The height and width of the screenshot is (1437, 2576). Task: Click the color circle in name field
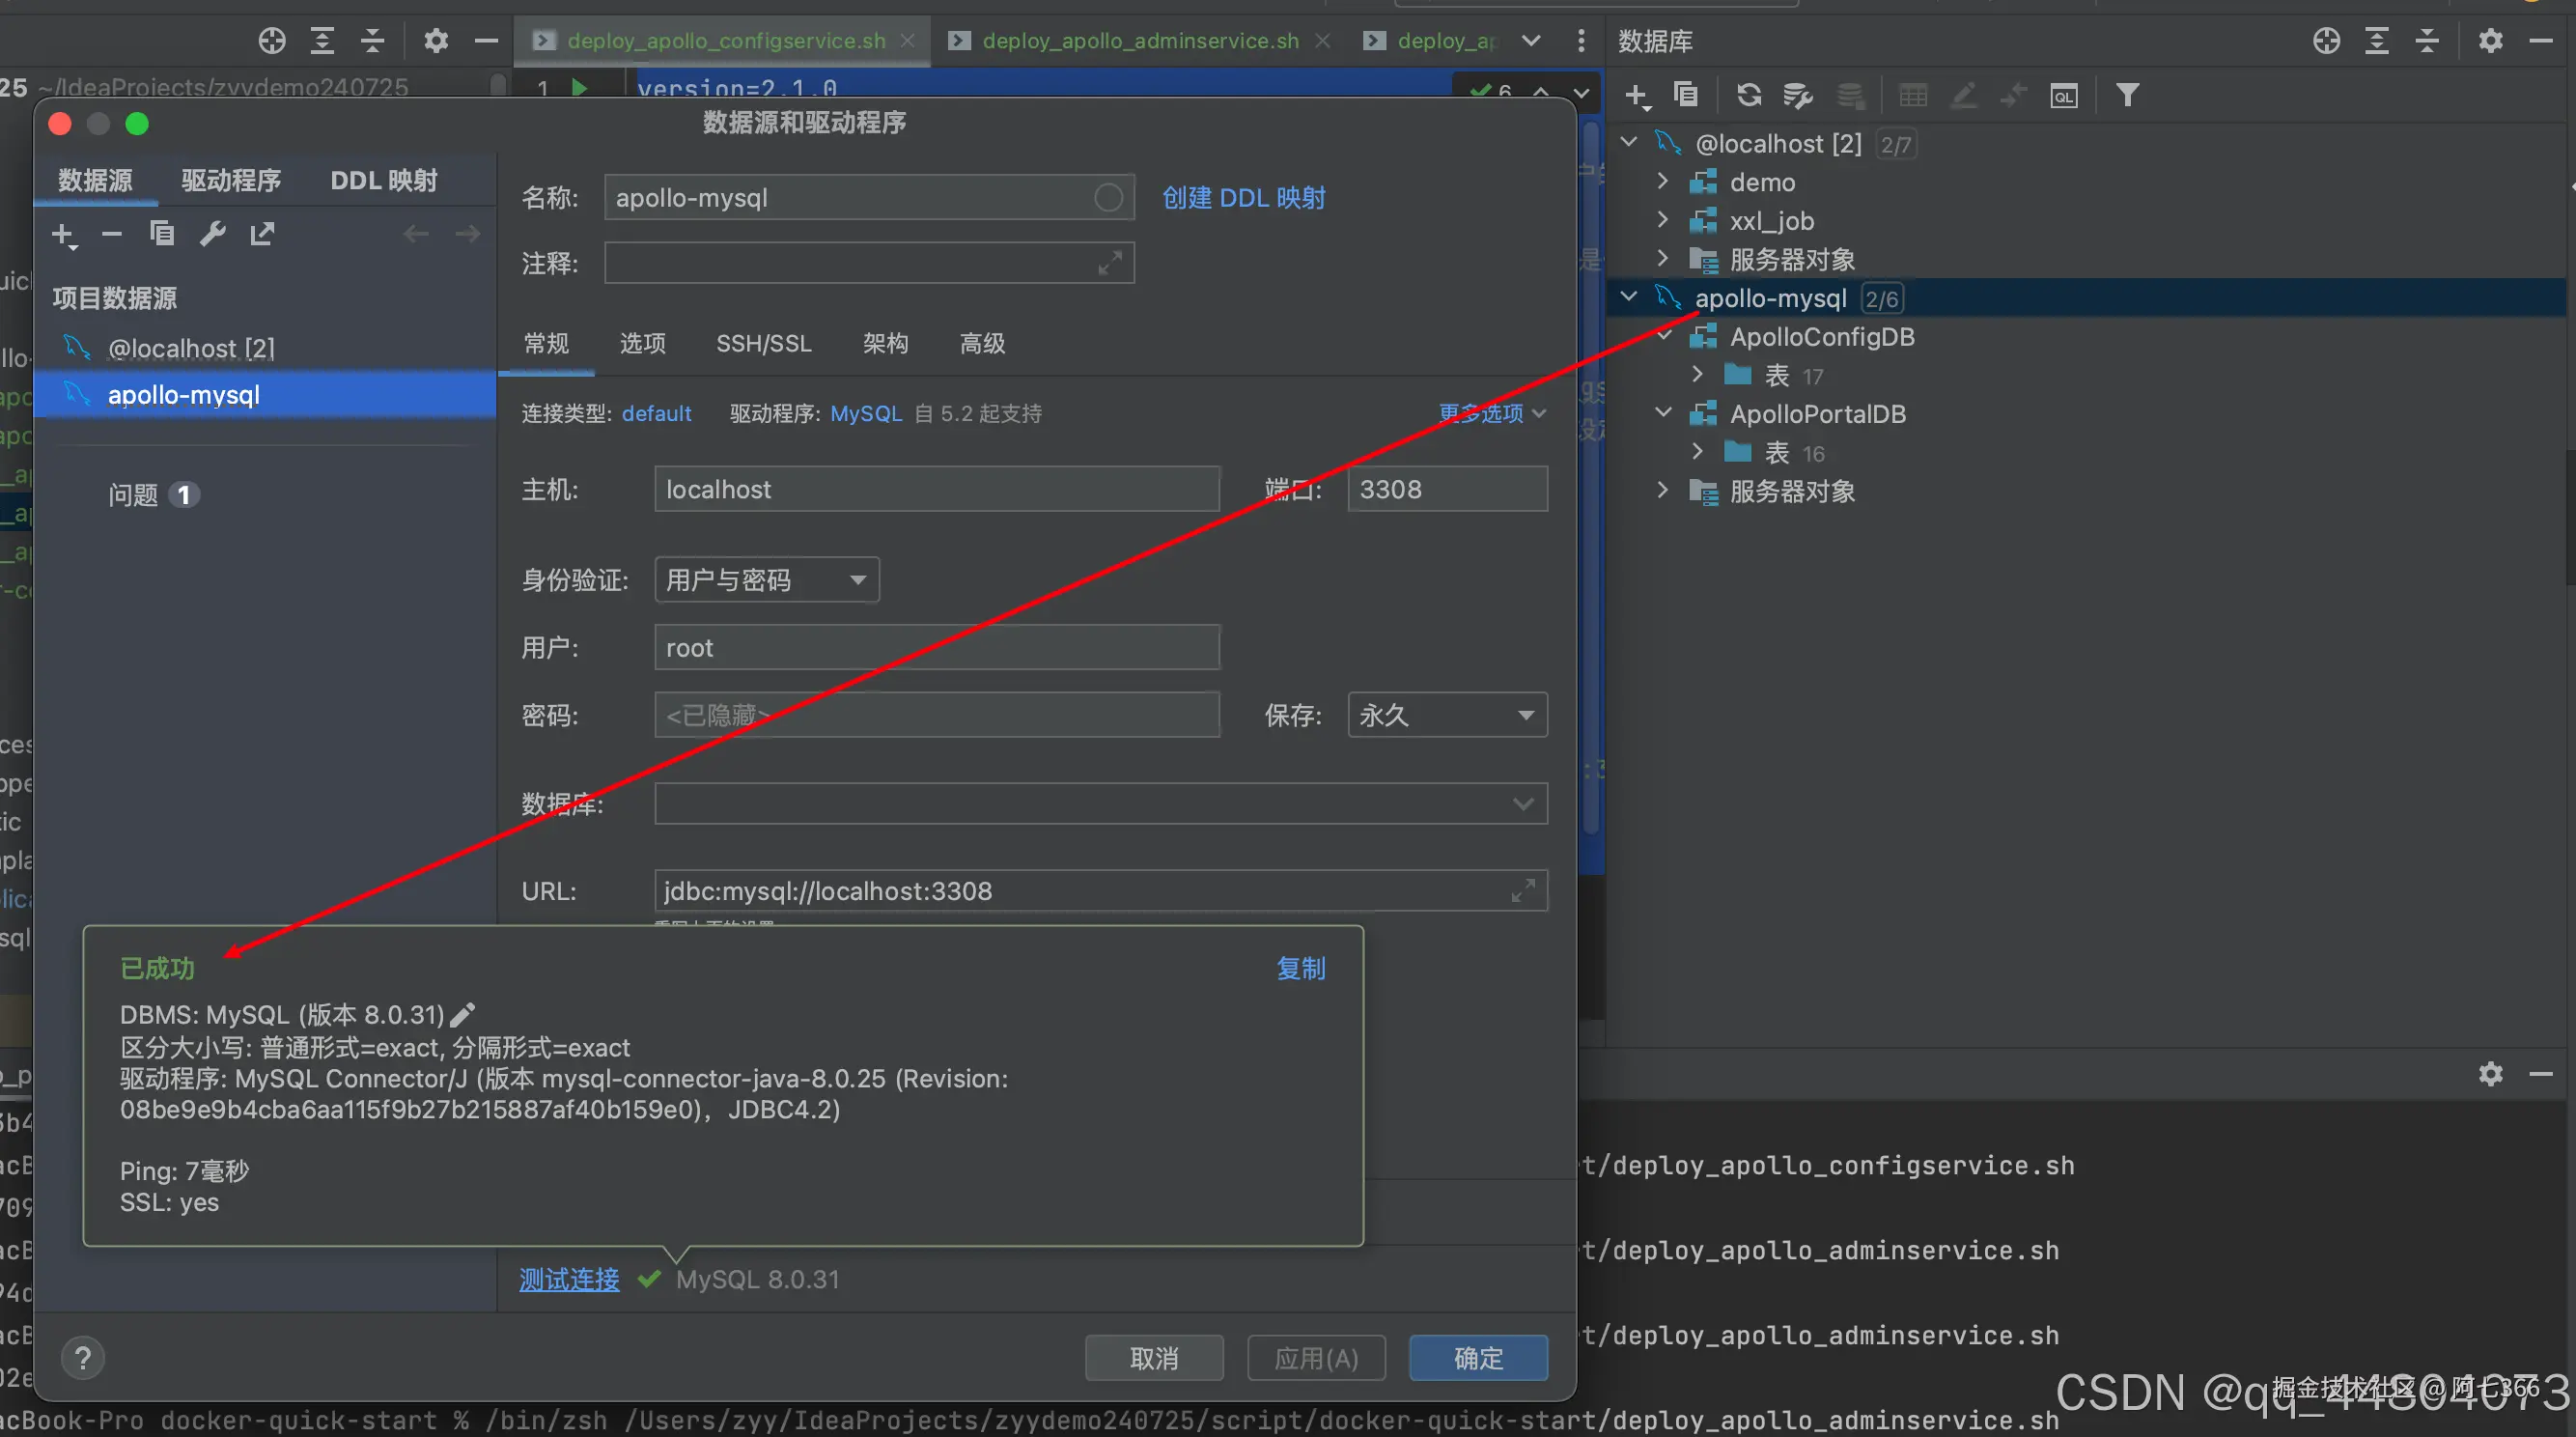[1107, 198]
